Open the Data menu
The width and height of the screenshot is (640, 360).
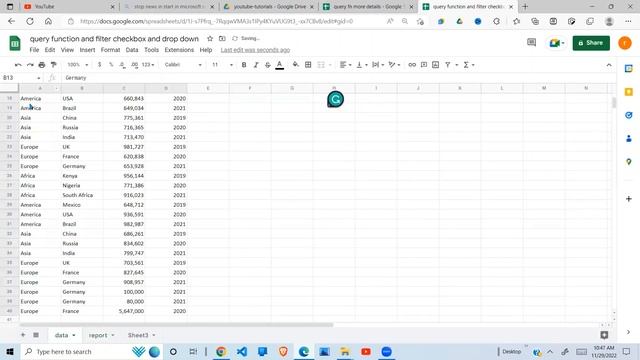[x=132, y=50]
